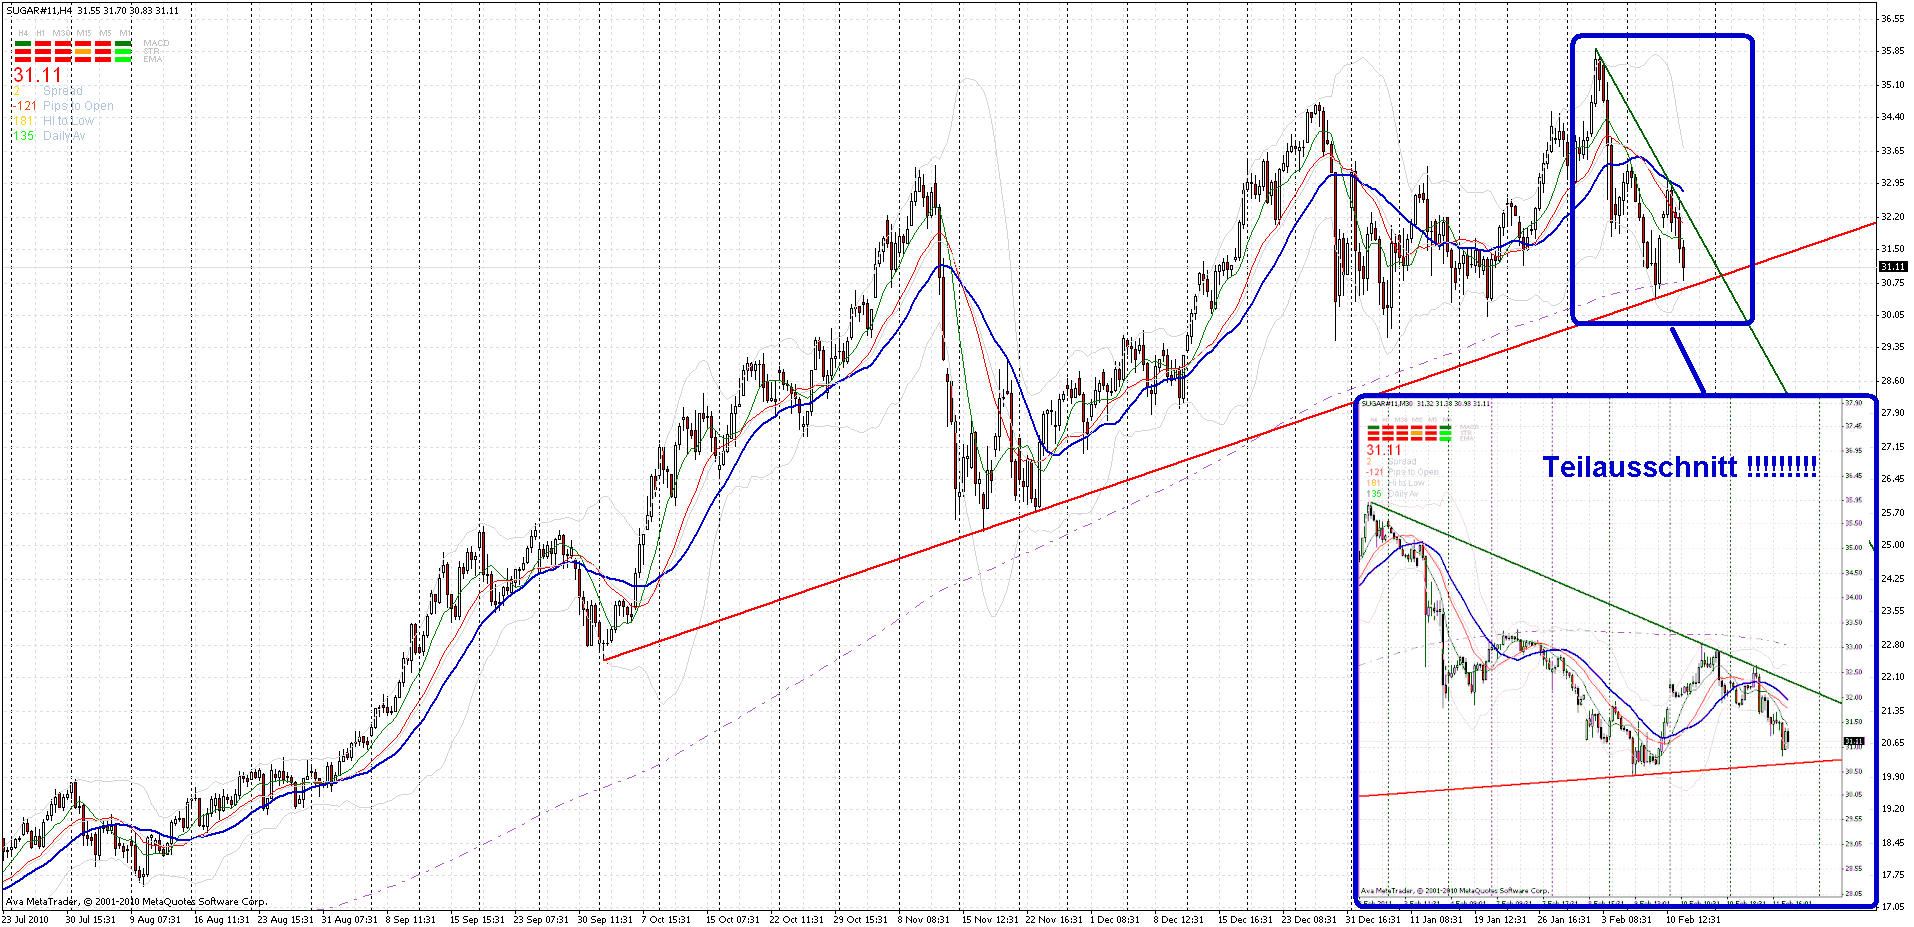Select the M5 timeframe label in signal panel
1914x927 pixels.
click(x=106, y=33)
